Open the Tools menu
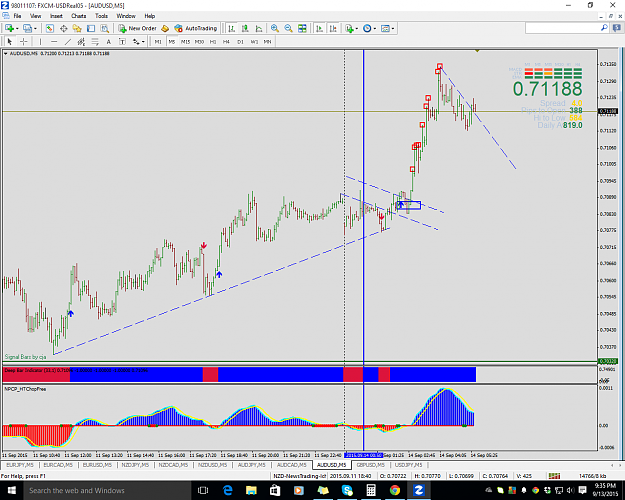Viewport: 625px width, 500px height. click(101, 16)
